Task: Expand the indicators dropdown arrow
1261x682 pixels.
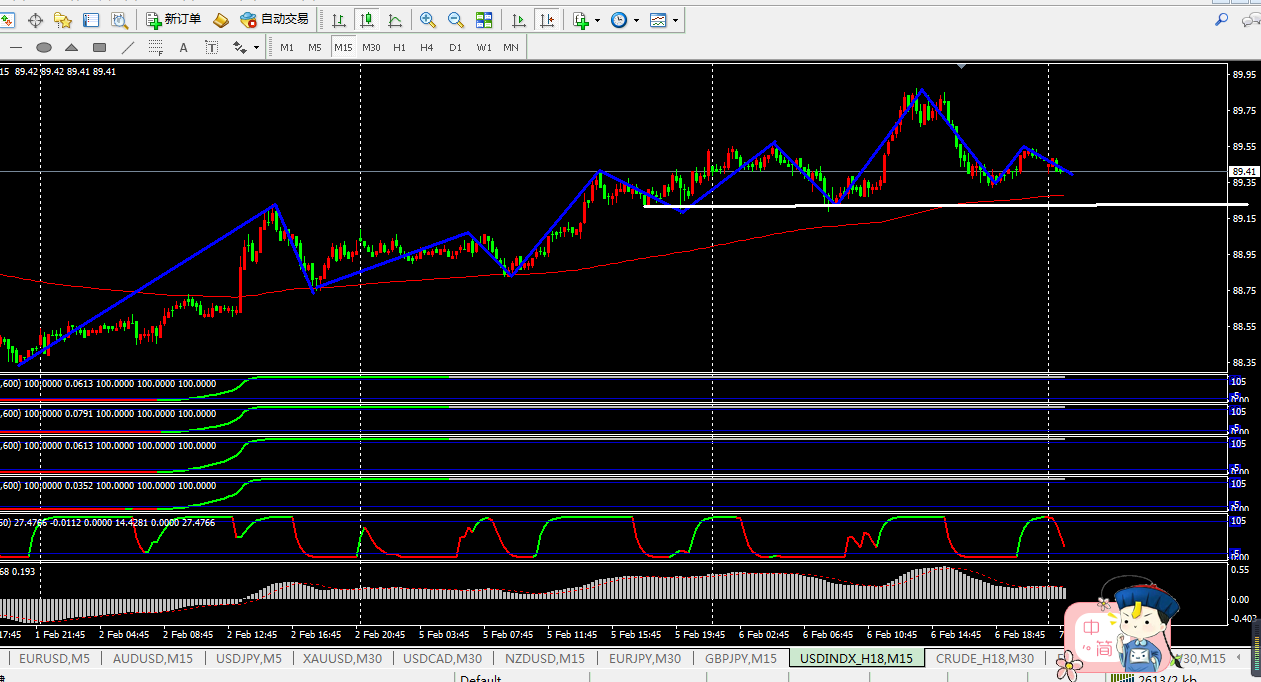Action: click(597, 20)
